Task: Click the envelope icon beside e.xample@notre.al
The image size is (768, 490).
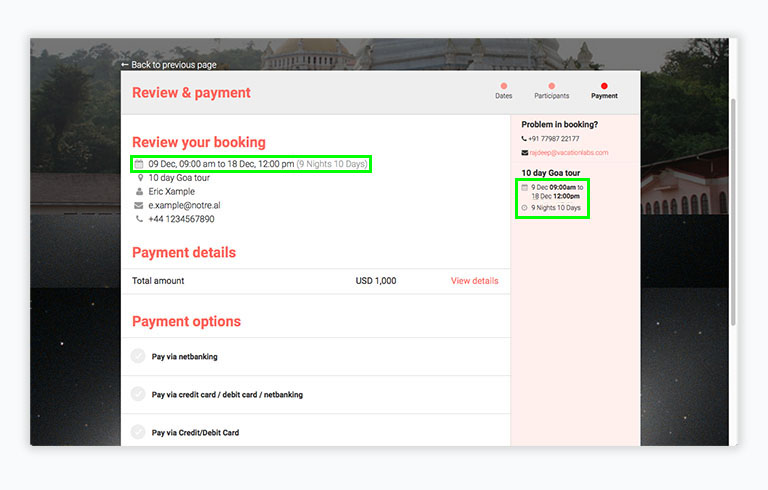Action: (x=140, y=206)
